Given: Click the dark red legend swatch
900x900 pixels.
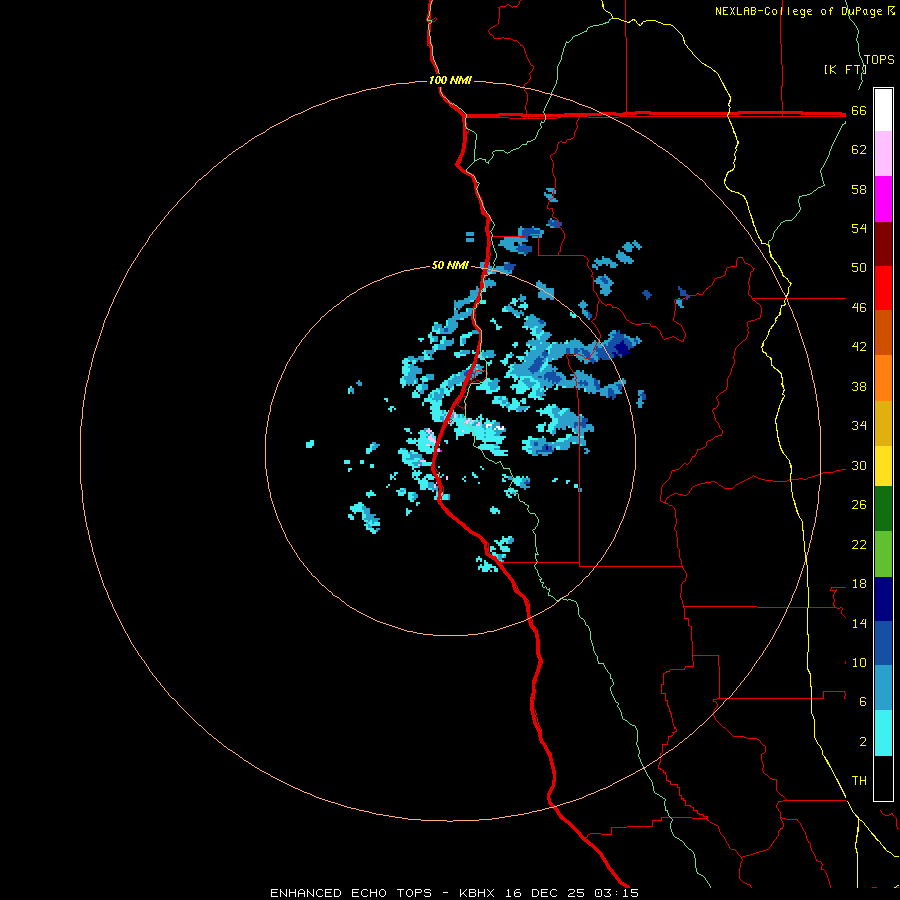Looking at the screenshot, I should 883,243.
